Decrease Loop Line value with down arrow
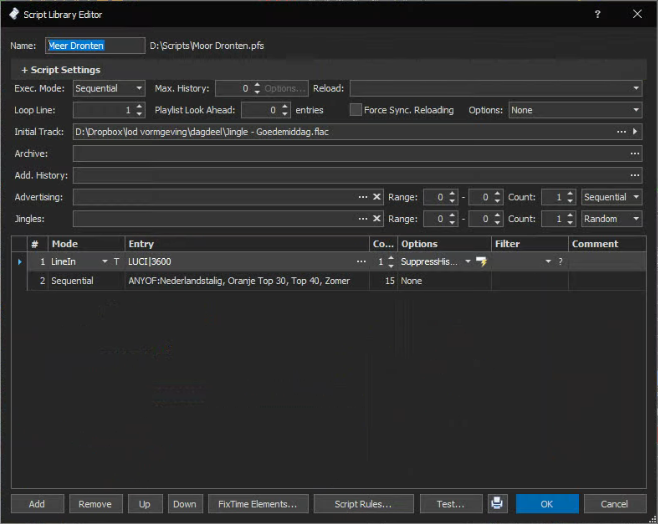Viewport: 658px width, 524px height. (x=139, y=113)
